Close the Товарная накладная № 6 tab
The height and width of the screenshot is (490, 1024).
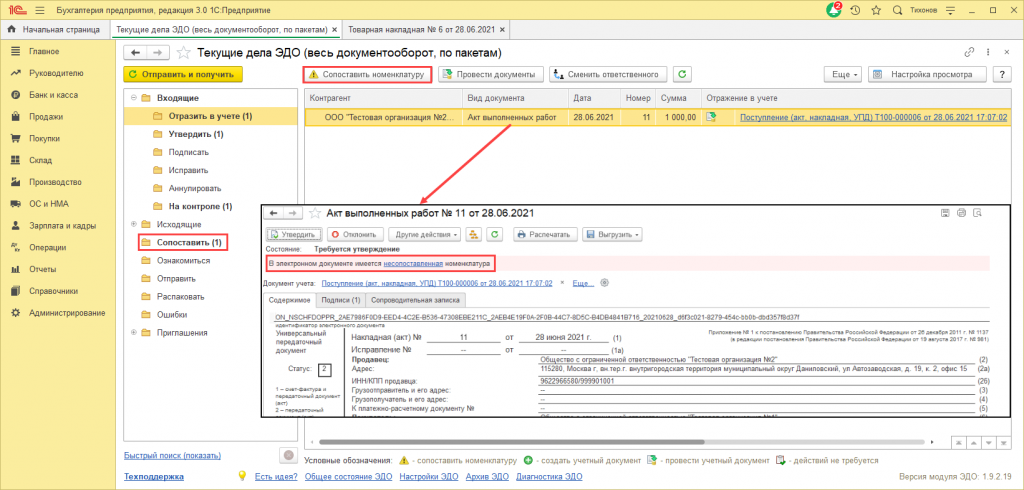(501, 29)
